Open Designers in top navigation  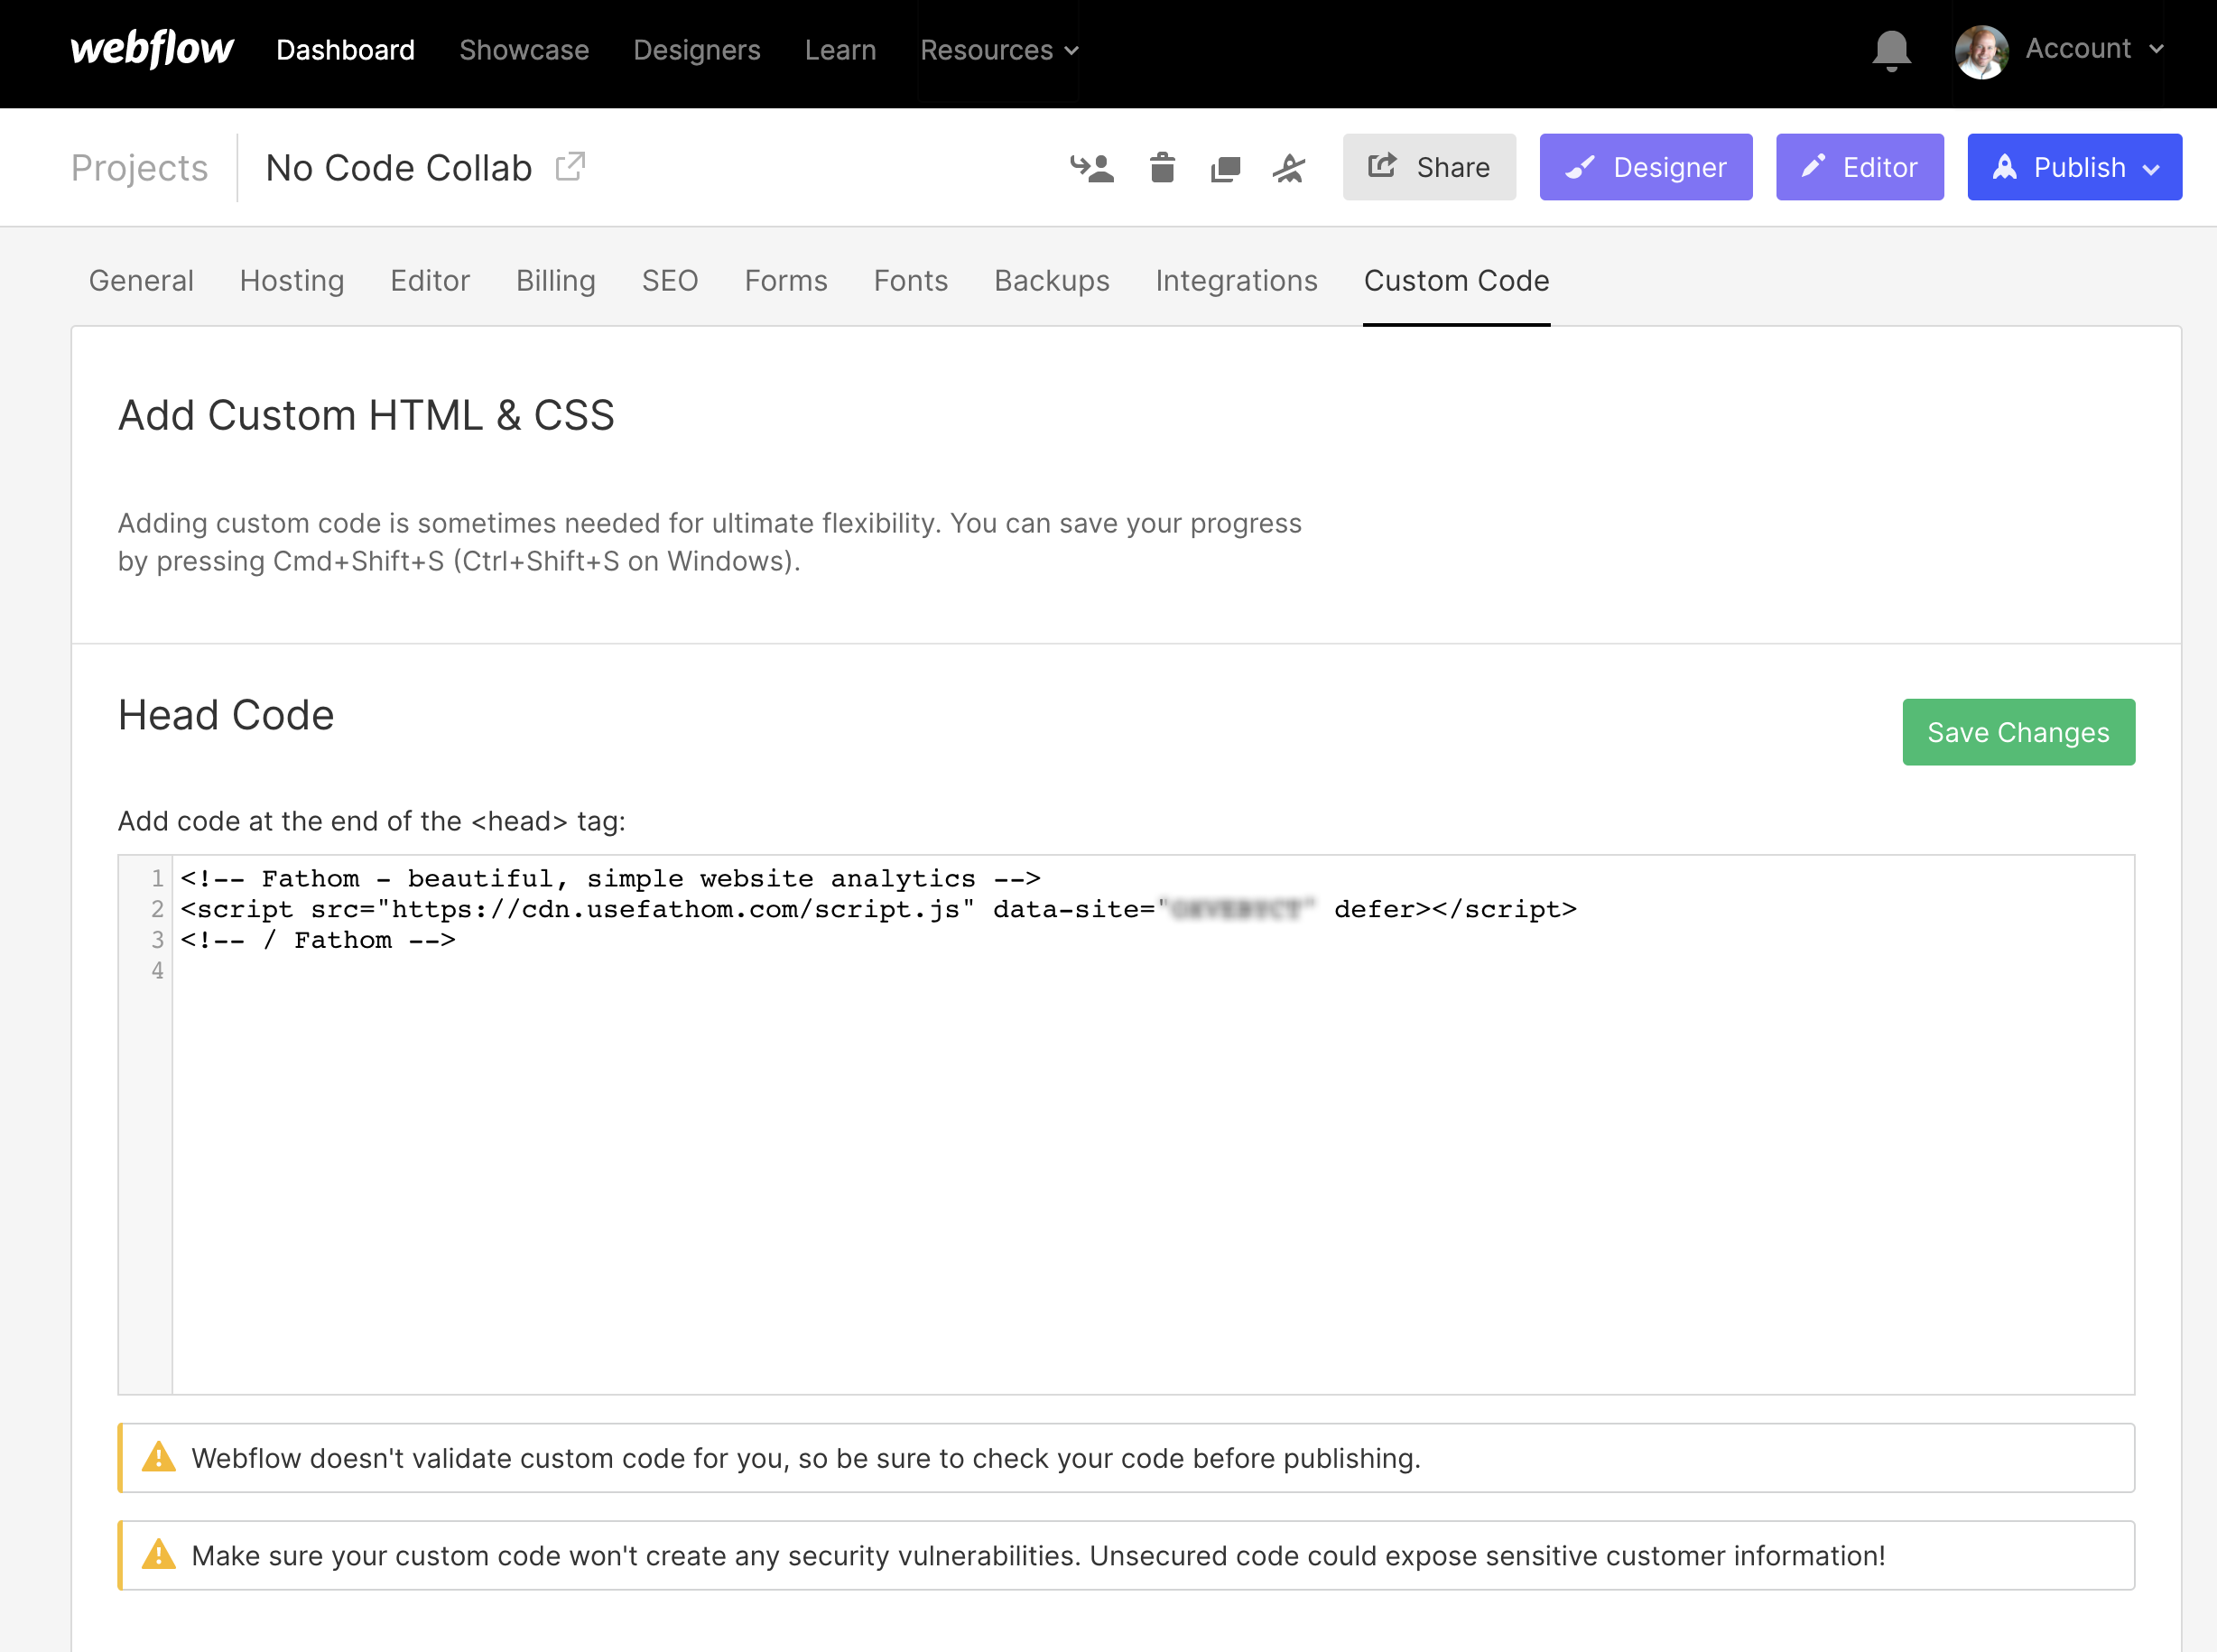tap(696, 50)
